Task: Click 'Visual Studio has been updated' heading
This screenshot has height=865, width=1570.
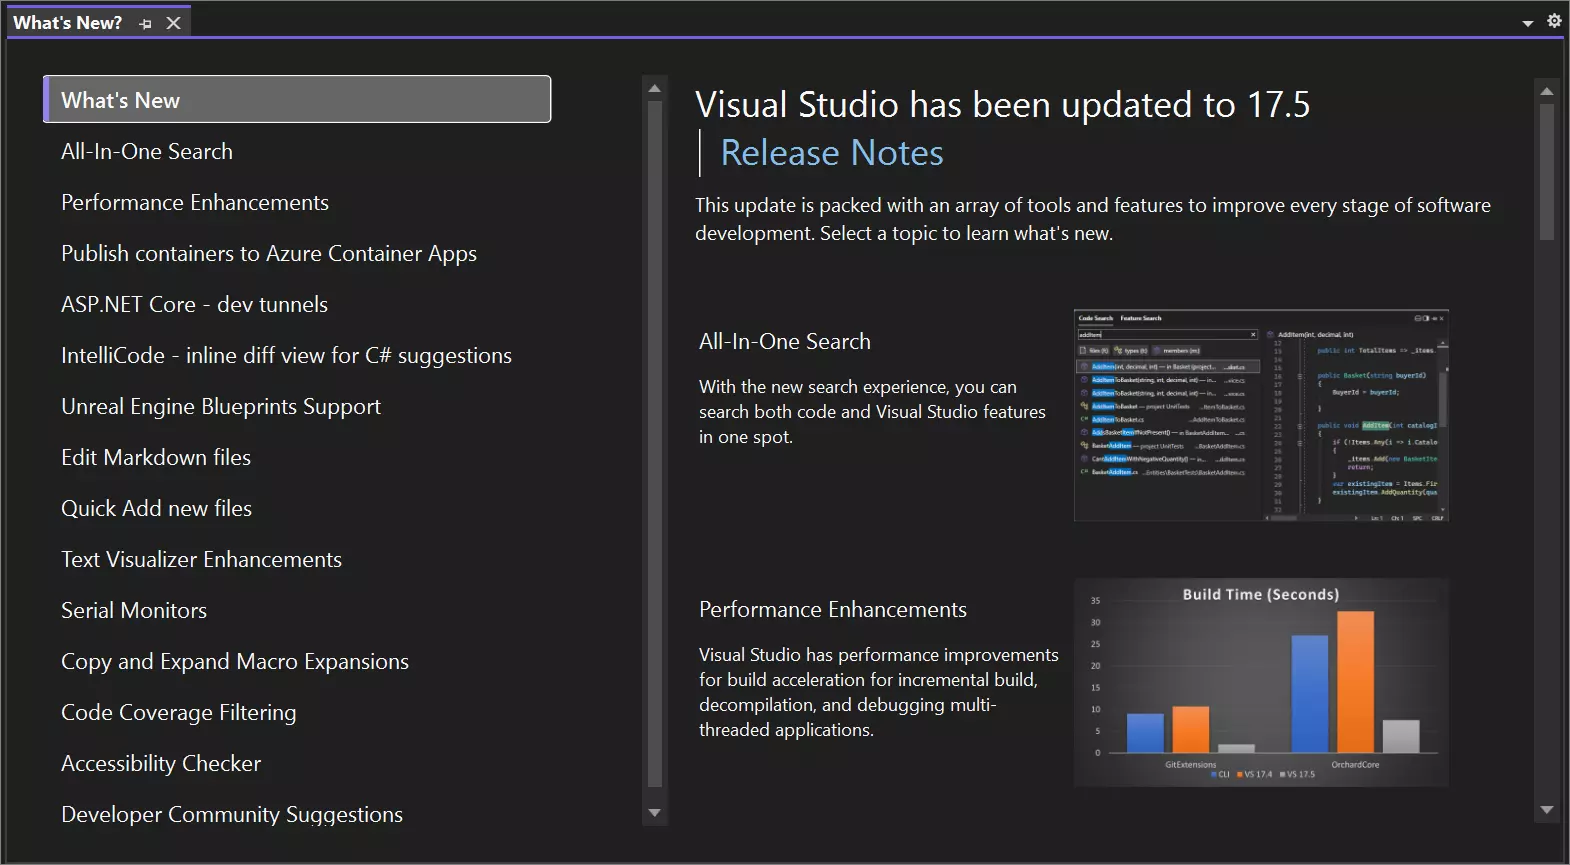Action: (x=1002, y=104)
